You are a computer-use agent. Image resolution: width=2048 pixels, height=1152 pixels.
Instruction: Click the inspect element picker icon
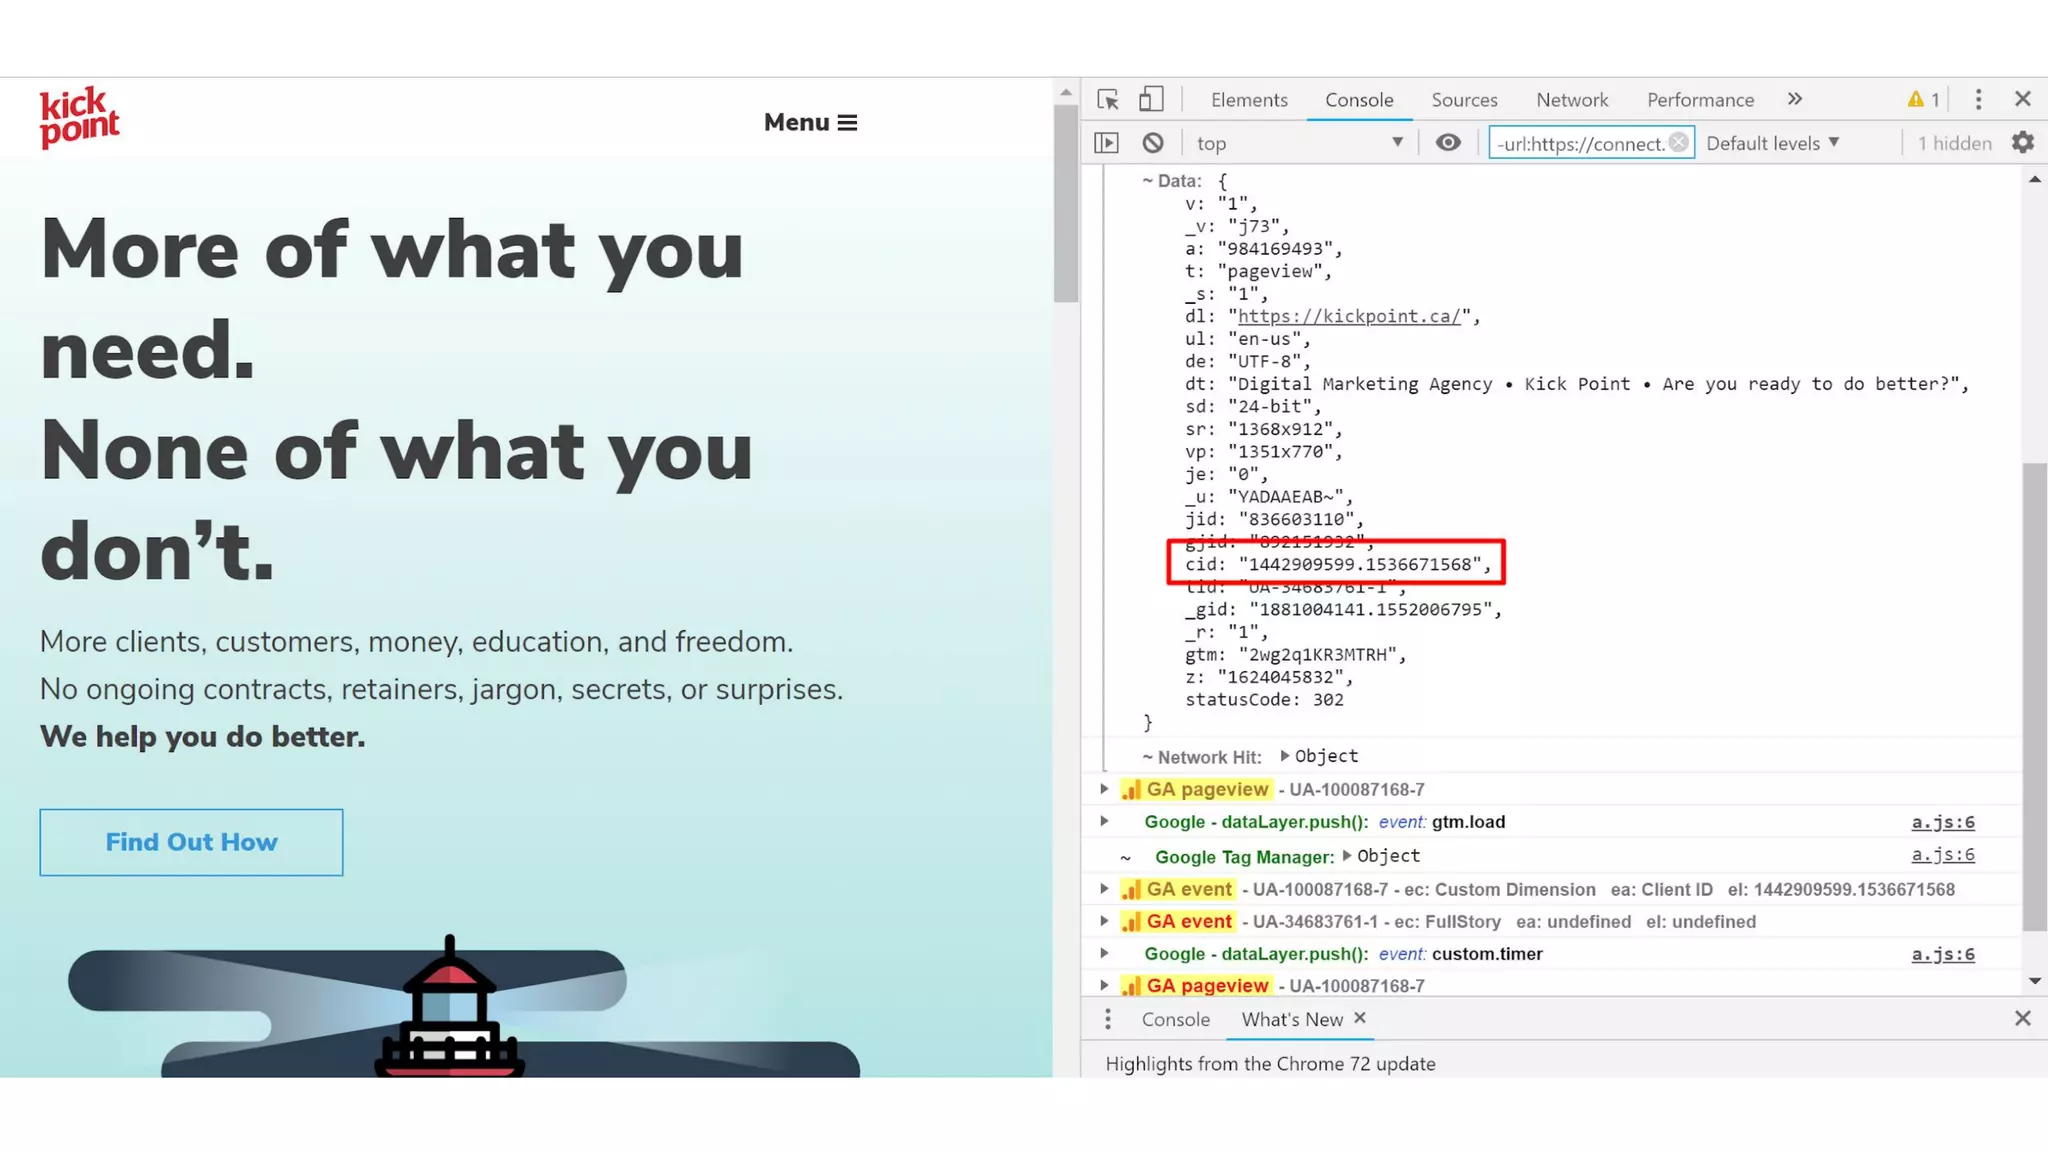click(1107, 100)
